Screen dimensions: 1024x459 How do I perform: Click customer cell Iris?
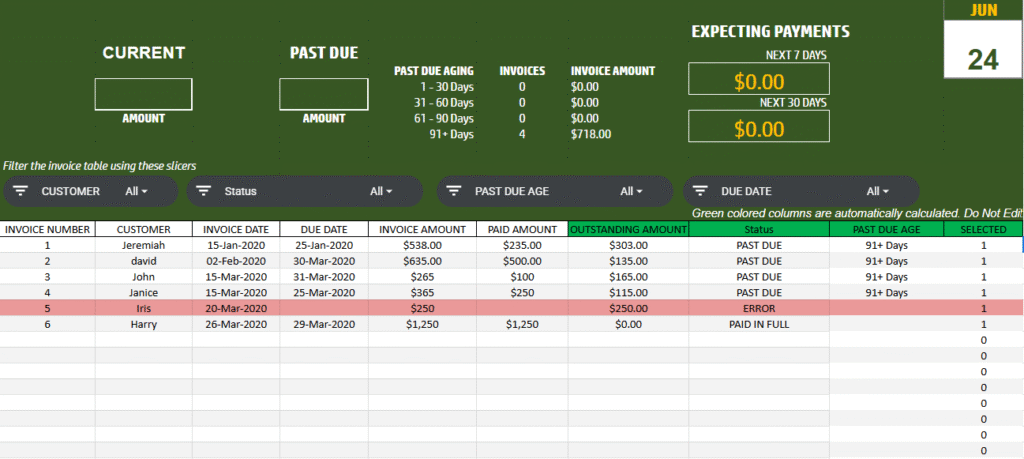click(144, 308)
